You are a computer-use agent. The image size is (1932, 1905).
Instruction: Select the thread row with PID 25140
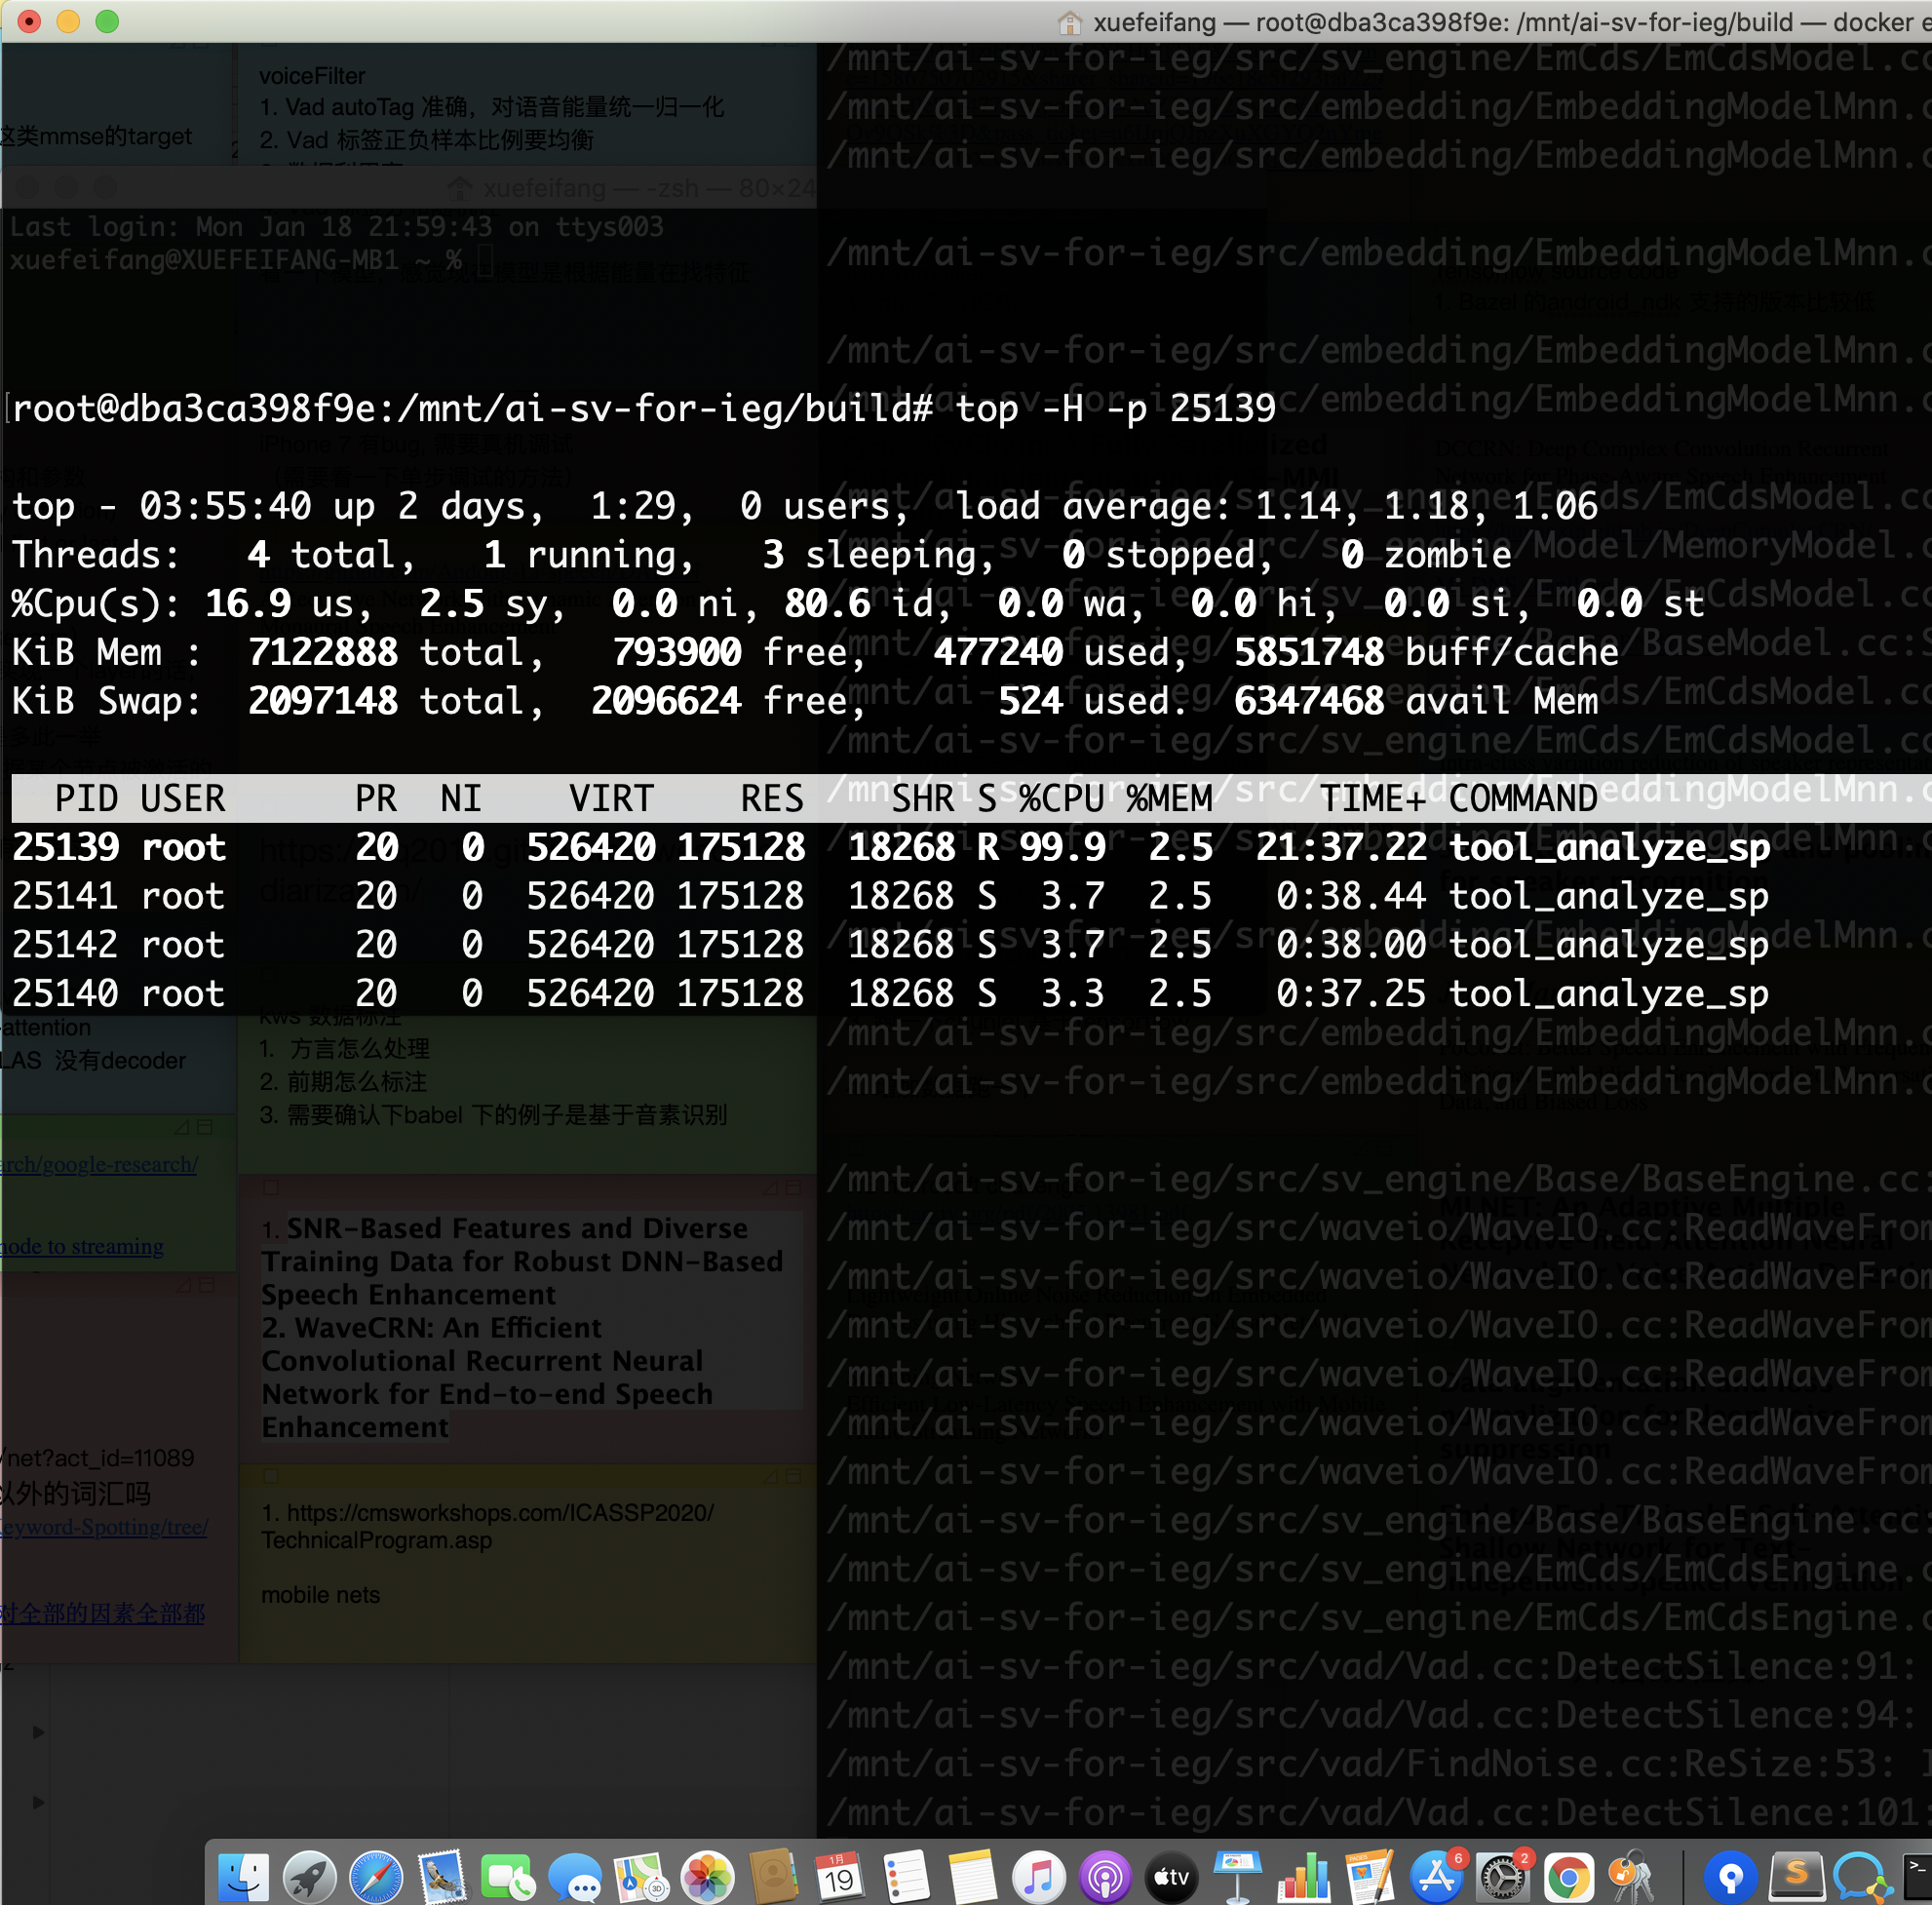890,994
